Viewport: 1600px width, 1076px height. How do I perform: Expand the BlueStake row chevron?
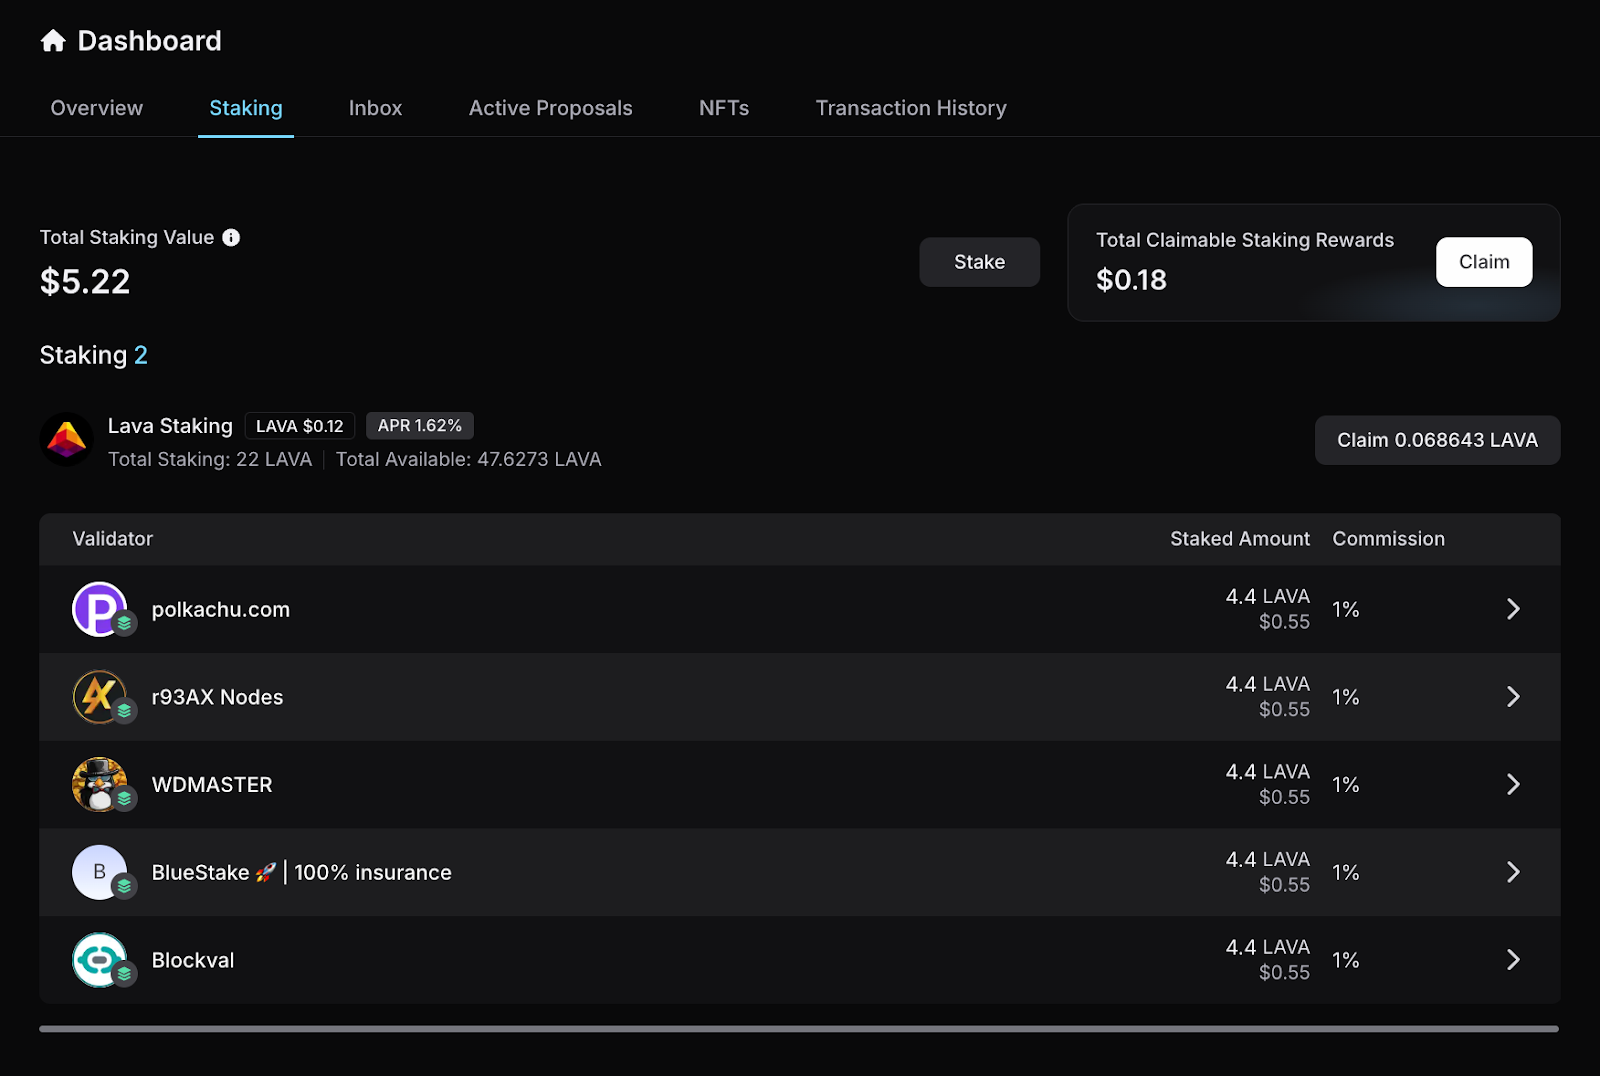(1513, 872)
